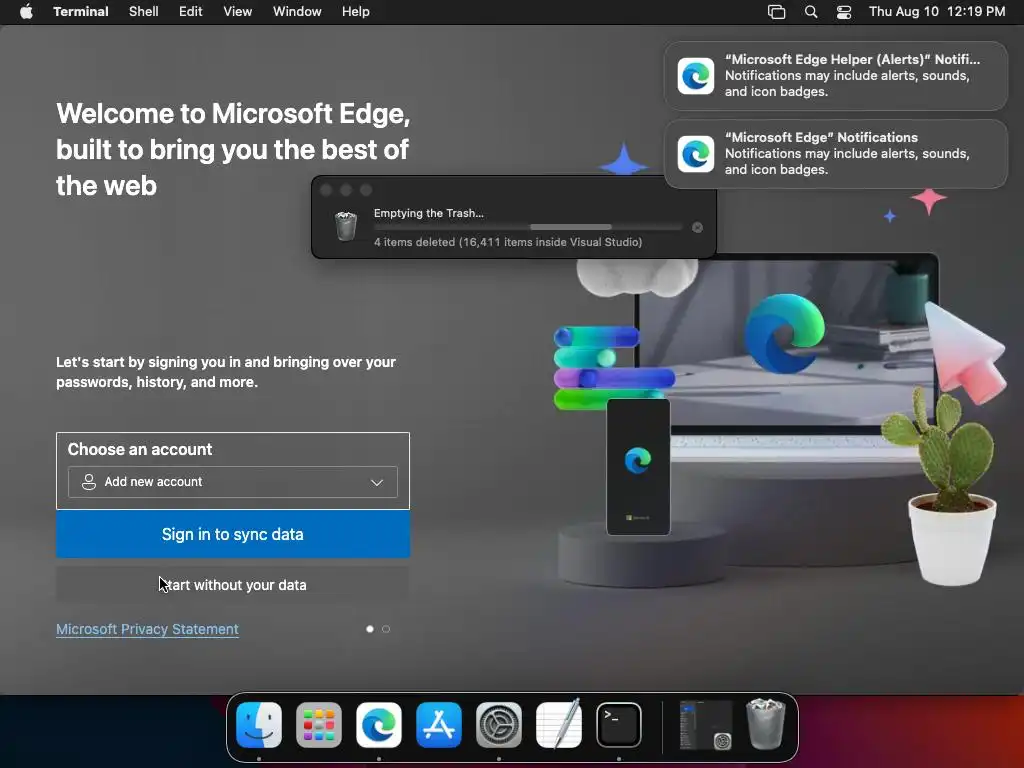Open Launchpad from the Dock

[319, 725]
